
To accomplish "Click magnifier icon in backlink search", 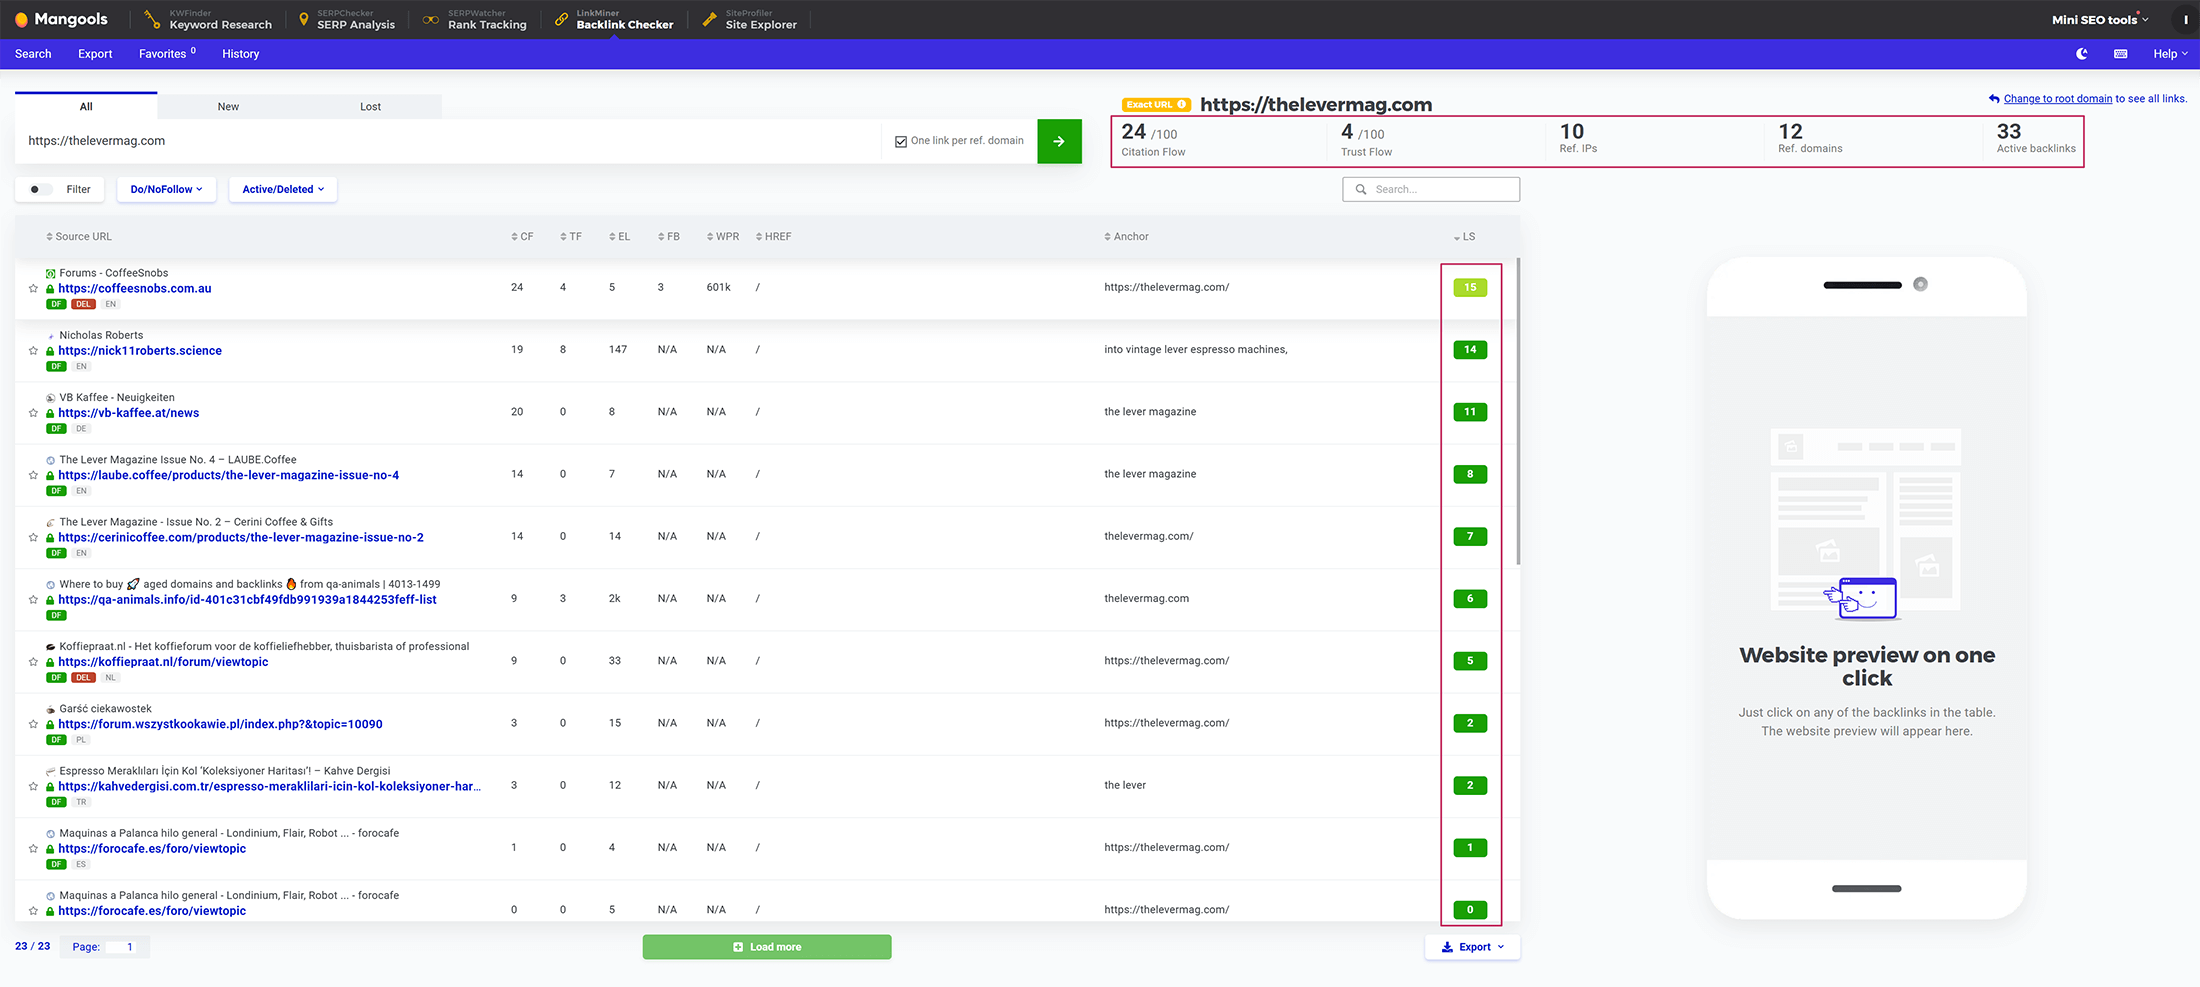I will [x=1361, y=189].
